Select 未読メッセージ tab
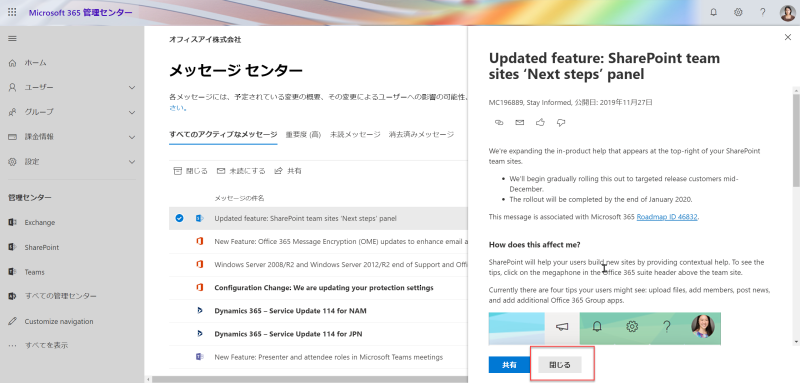 point(355,135)
